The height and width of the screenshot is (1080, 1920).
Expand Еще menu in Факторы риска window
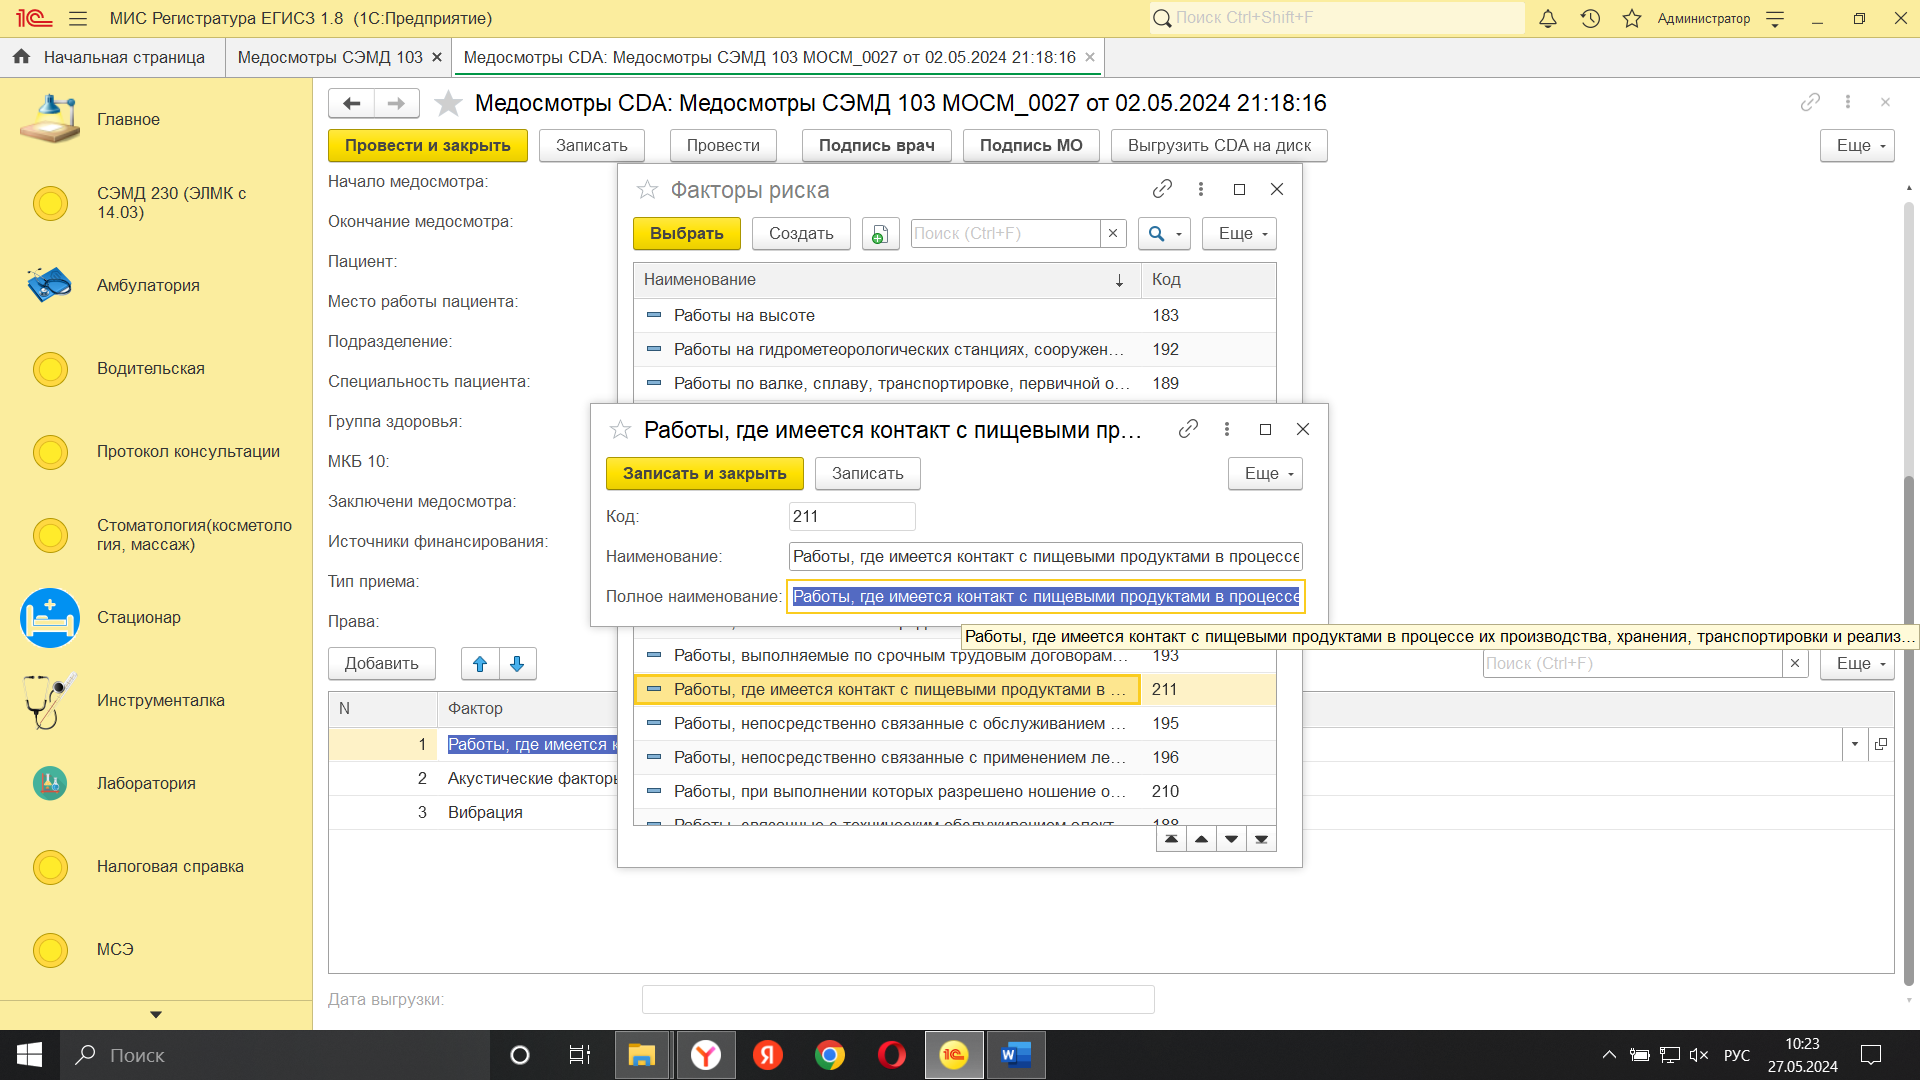click(1239, 234)
